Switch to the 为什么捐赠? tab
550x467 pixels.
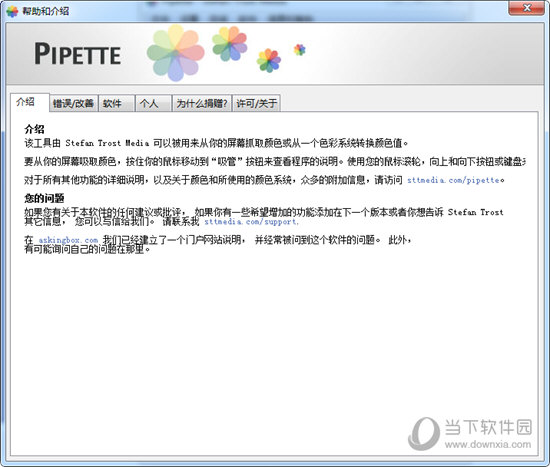click(x=202, y=103)
